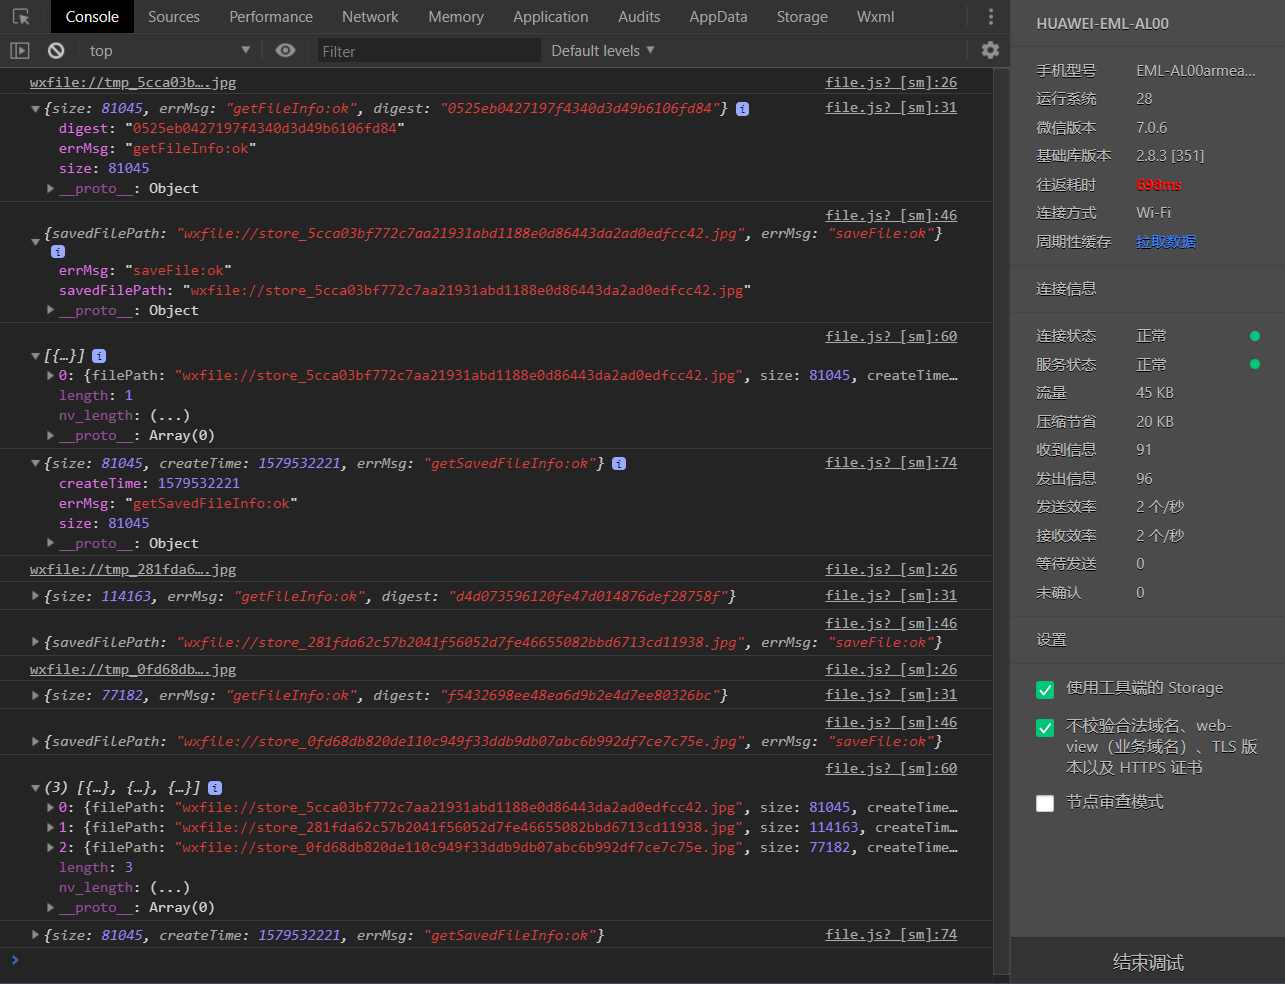
Task: Toggle the console sidebar panel icon
Action: (x=20, y=50)
